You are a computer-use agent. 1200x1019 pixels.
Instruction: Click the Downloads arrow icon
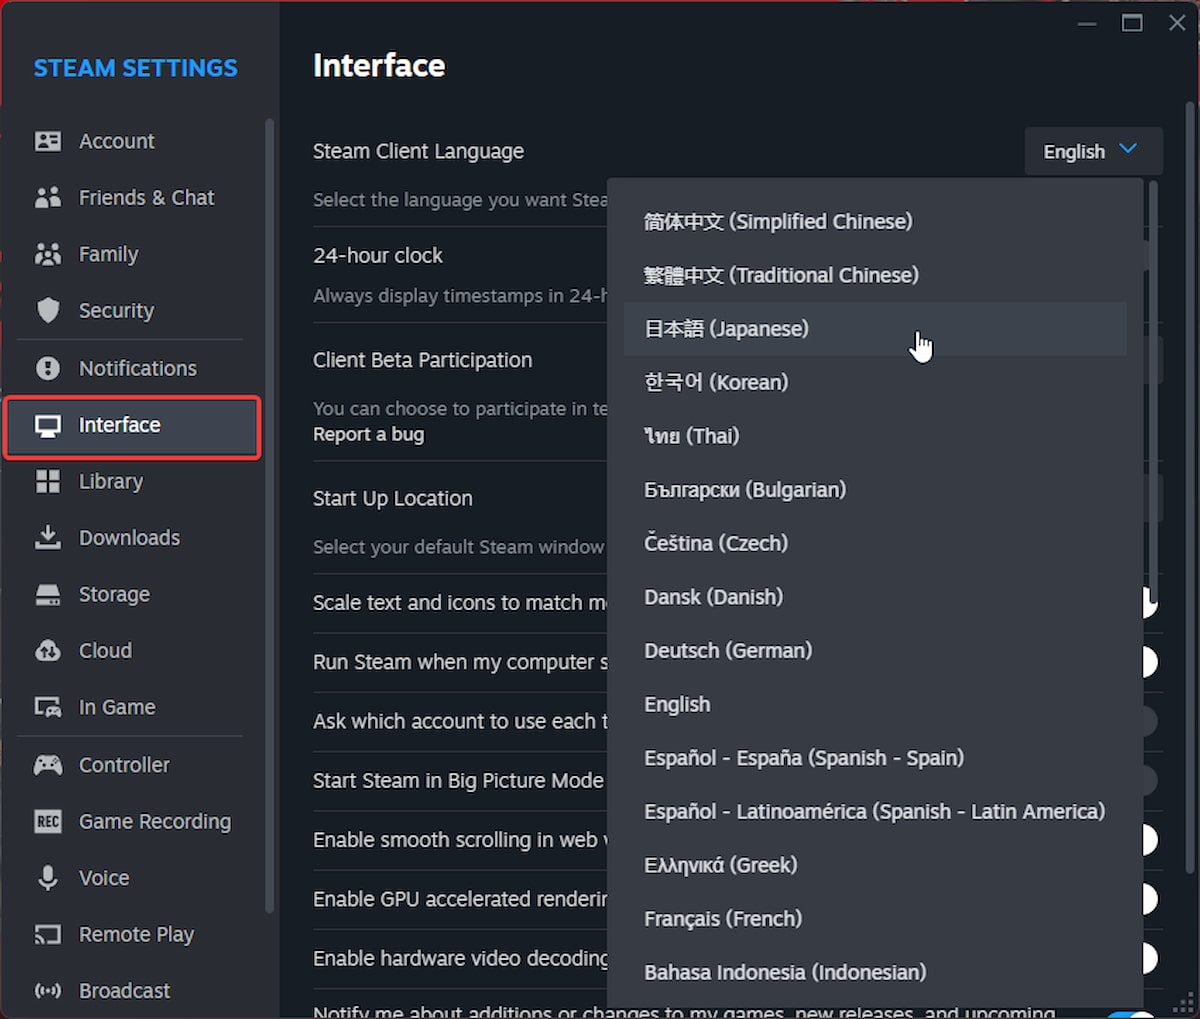pyautogui.click(x=47, y=537)
